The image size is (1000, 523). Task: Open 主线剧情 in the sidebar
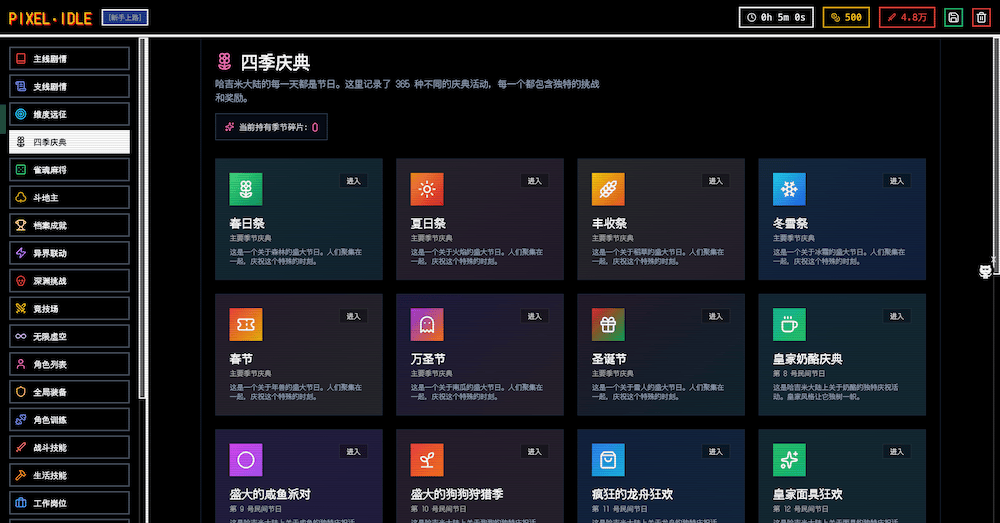click(69, 59)
